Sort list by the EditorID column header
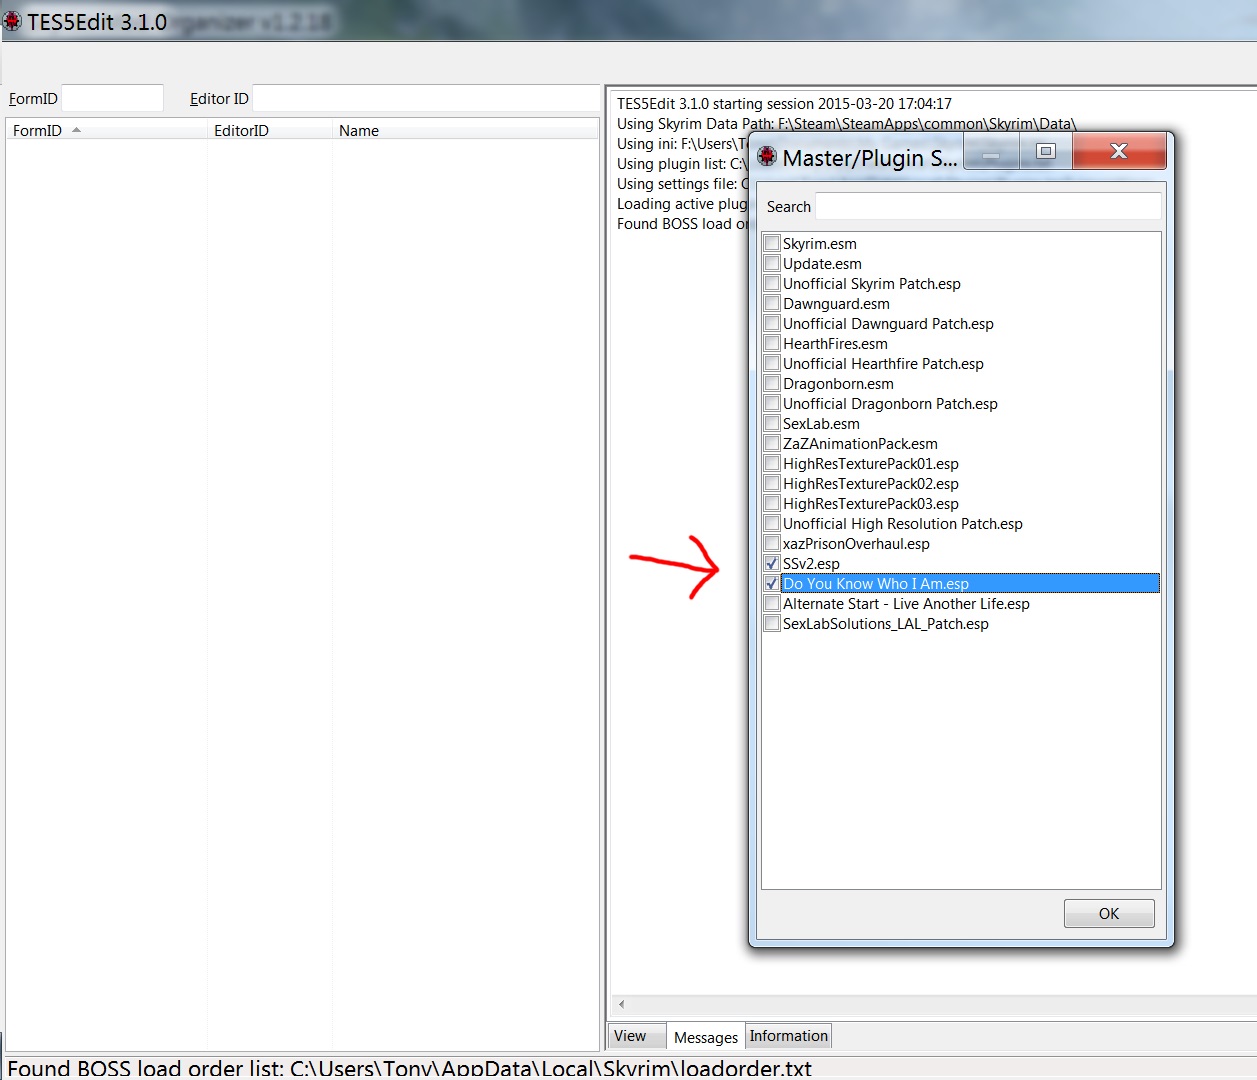Screen dimensions: 1257x1080 (241, 131)
